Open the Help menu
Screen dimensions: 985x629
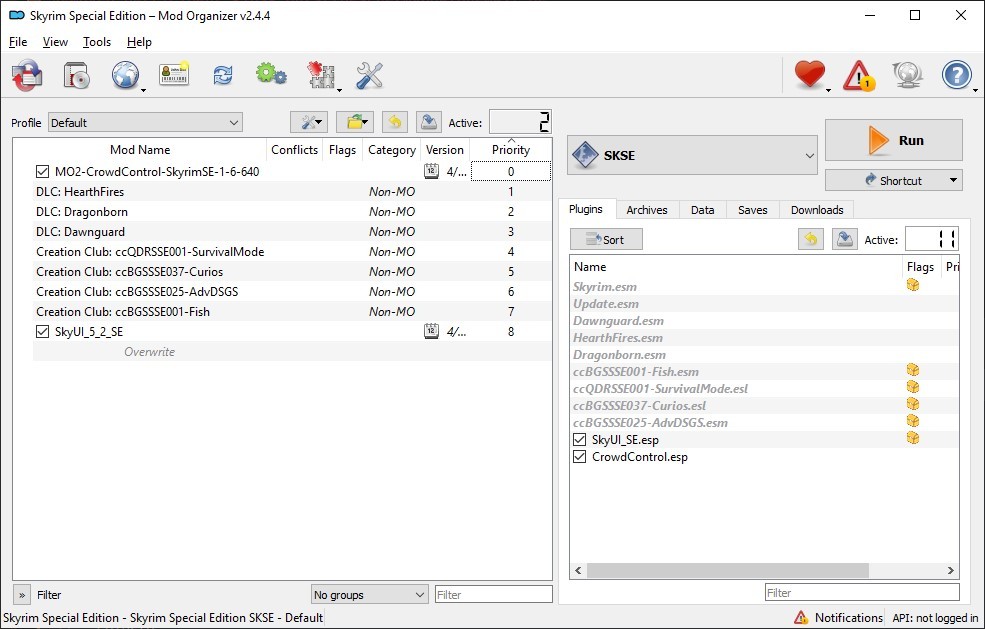tap(139, 41)
